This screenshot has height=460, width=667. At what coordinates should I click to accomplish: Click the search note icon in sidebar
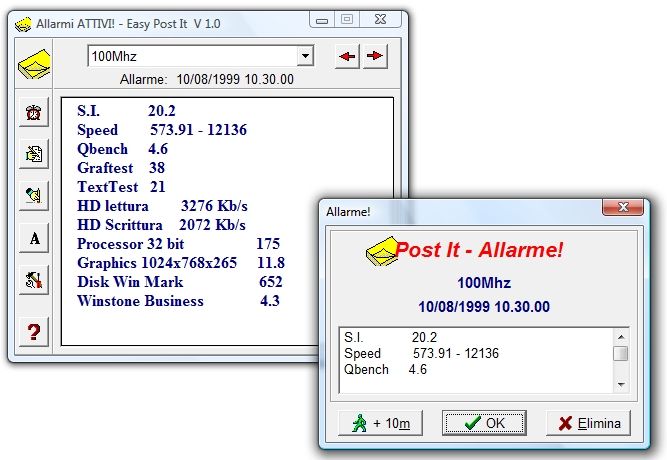click(34, 195)
